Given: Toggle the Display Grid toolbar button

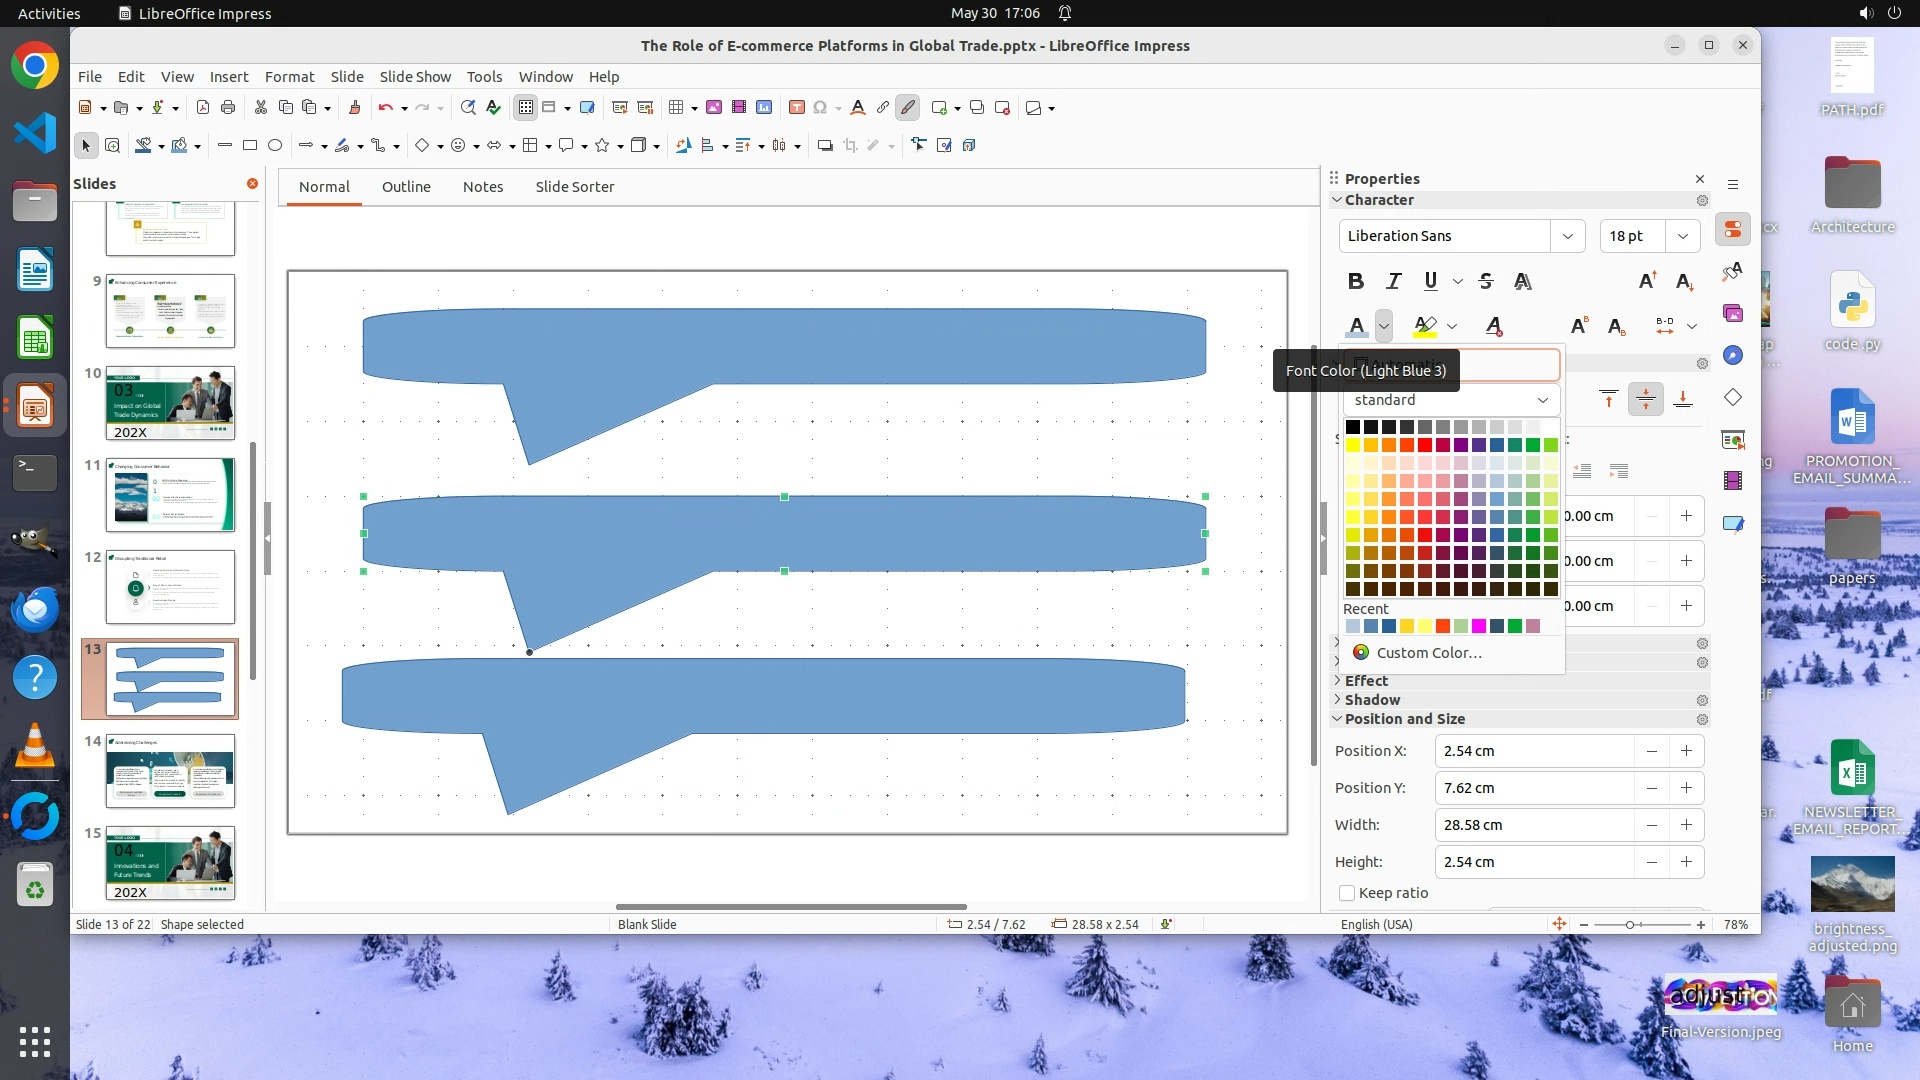Looking at the screenshot, I should tap(525, 108).
